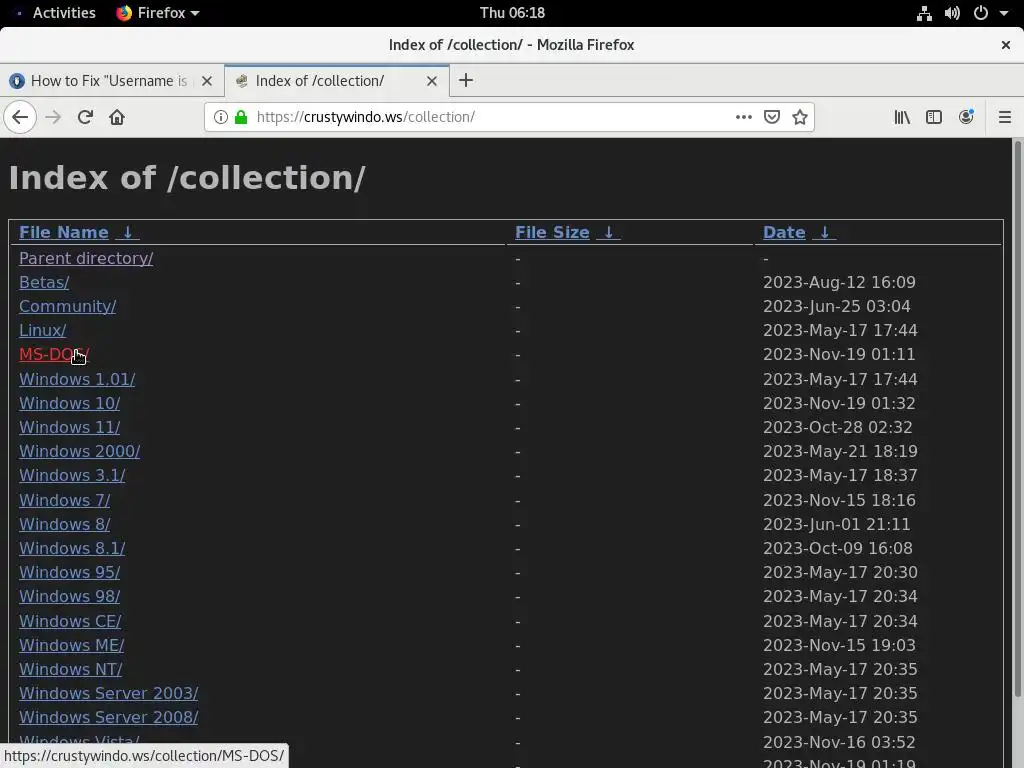Click the page's vertical scrollbar
Viewport: 1024px width, 768px height.
pyautogui.click(x=1017, y=418)
